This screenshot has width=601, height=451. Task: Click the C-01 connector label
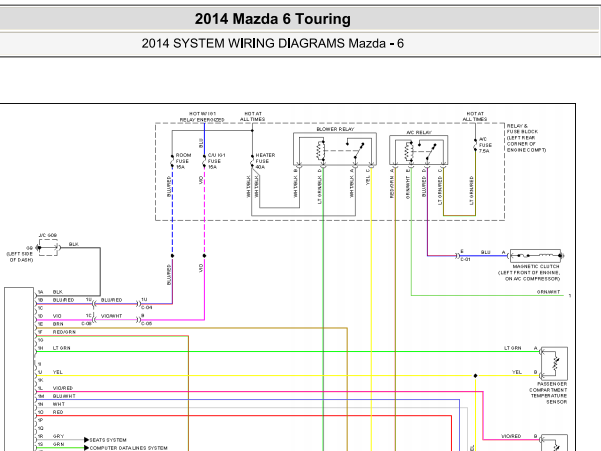[x=465, y=259]
